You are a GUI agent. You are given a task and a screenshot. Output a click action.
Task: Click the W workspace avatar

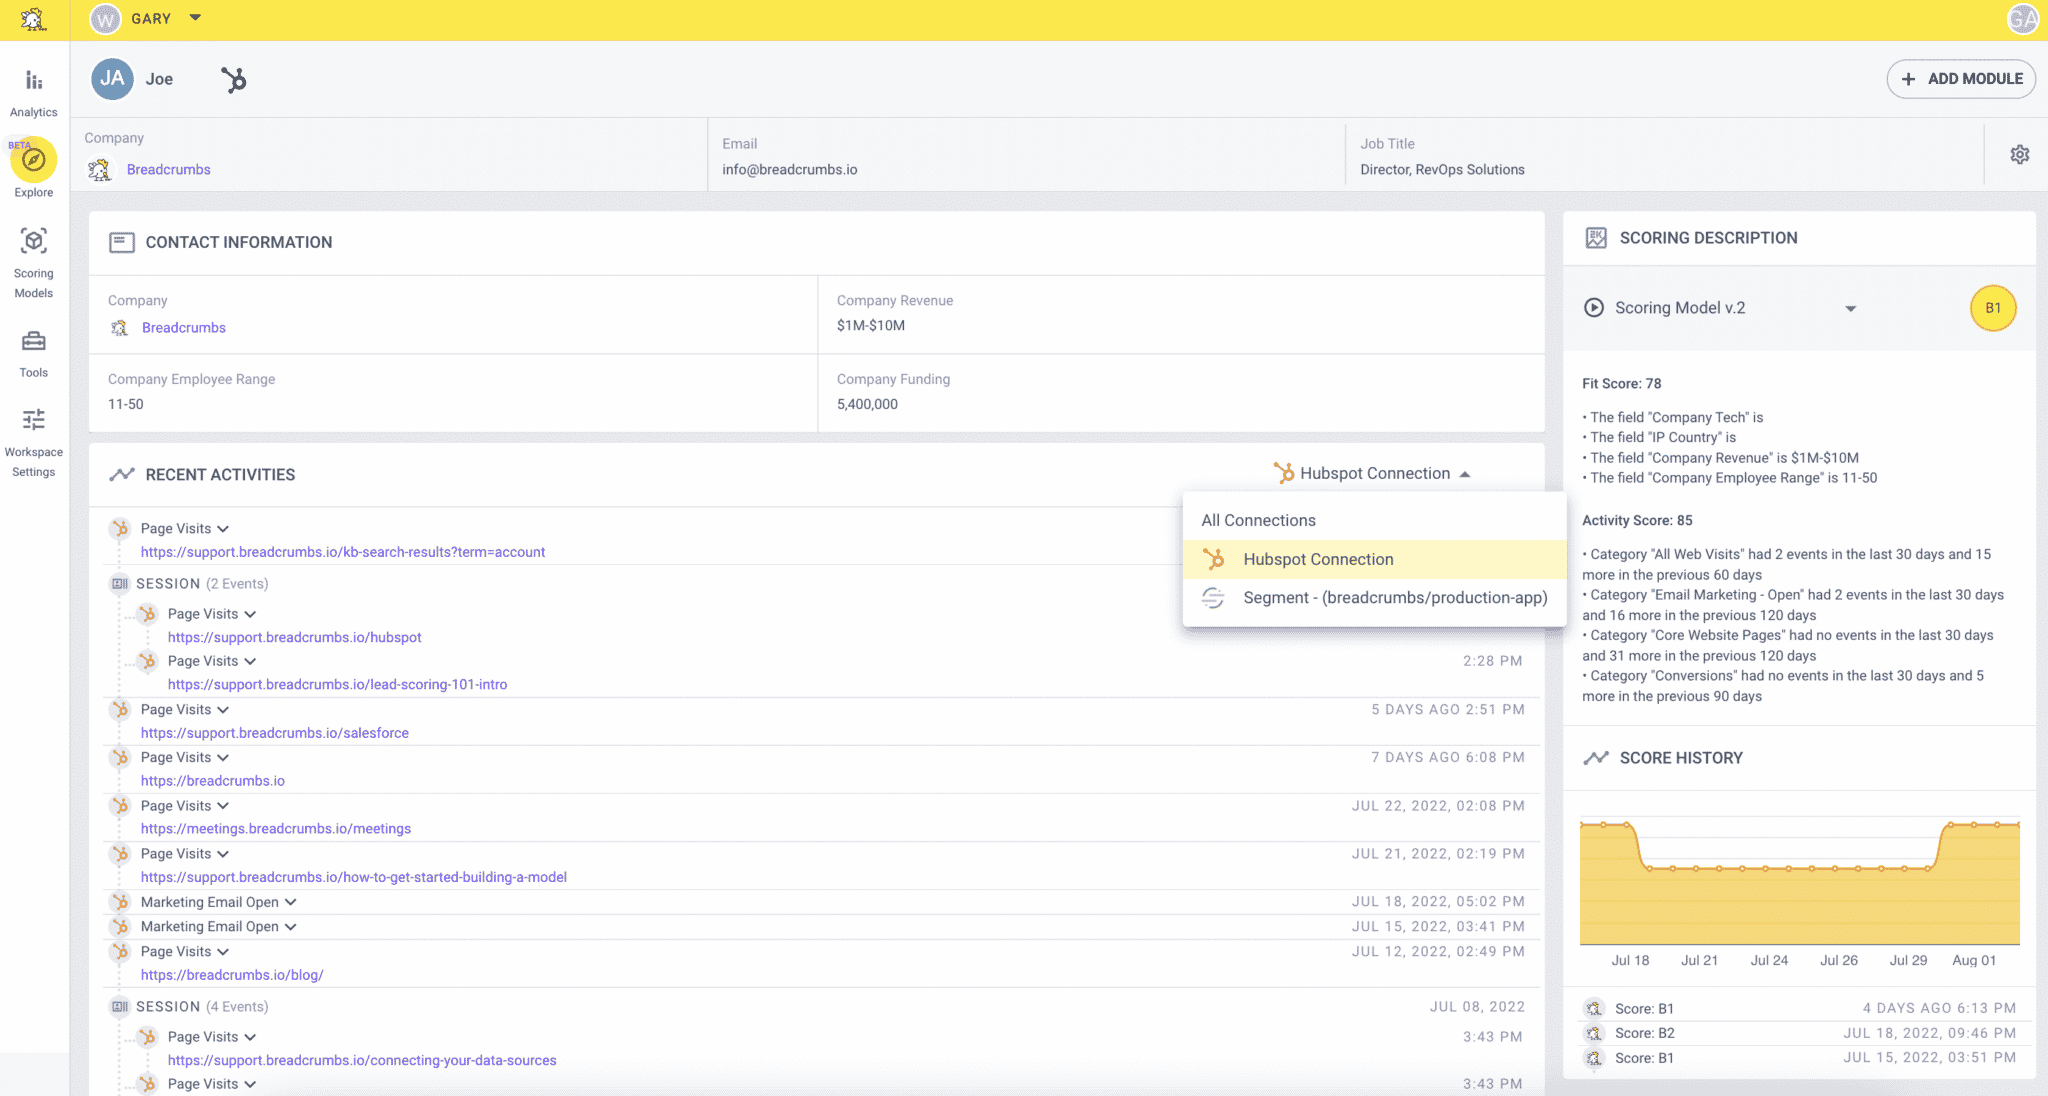105,19
